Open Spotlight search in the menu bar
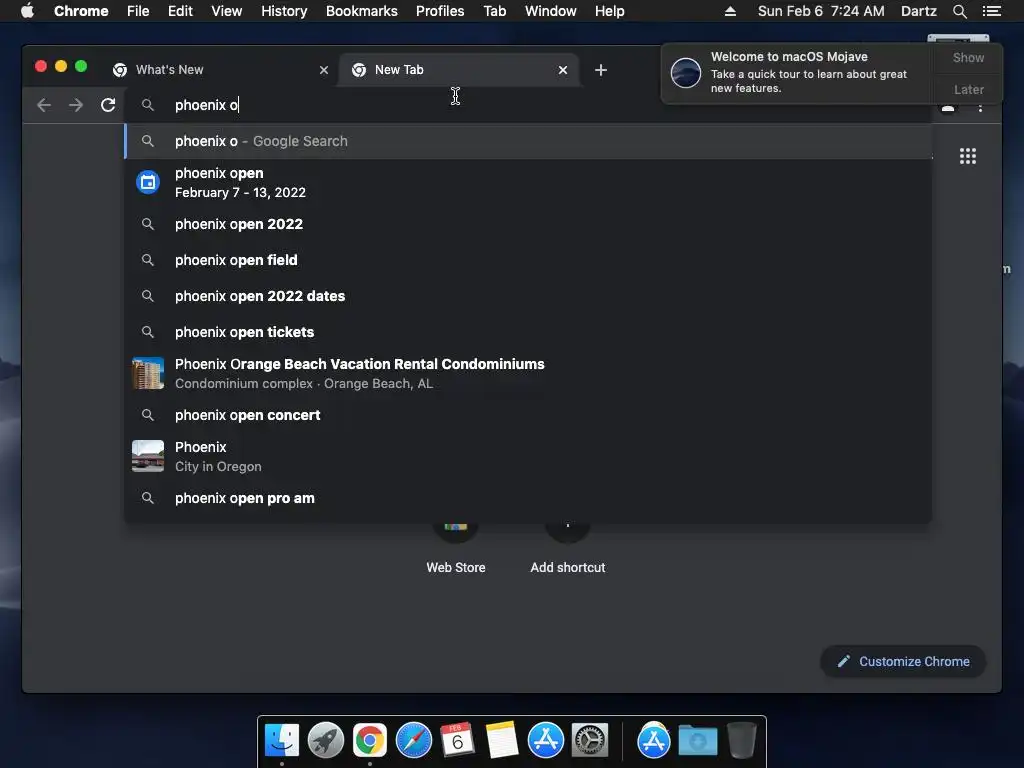This screenshot has width=1024, height=768. pyautogui.click(x=959, y=11)
